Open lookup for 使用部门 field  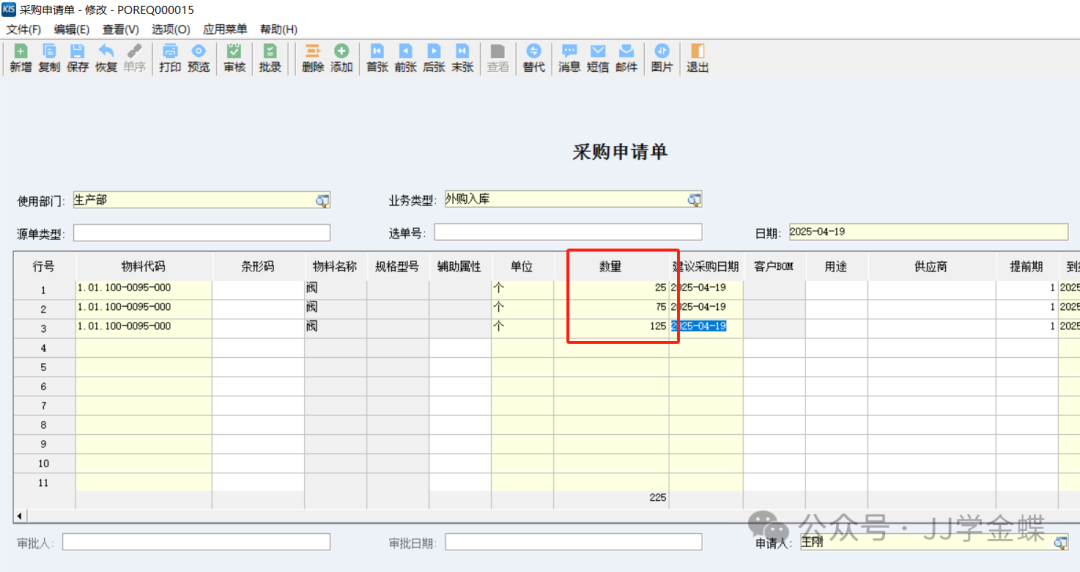click(x=322, y=201)
